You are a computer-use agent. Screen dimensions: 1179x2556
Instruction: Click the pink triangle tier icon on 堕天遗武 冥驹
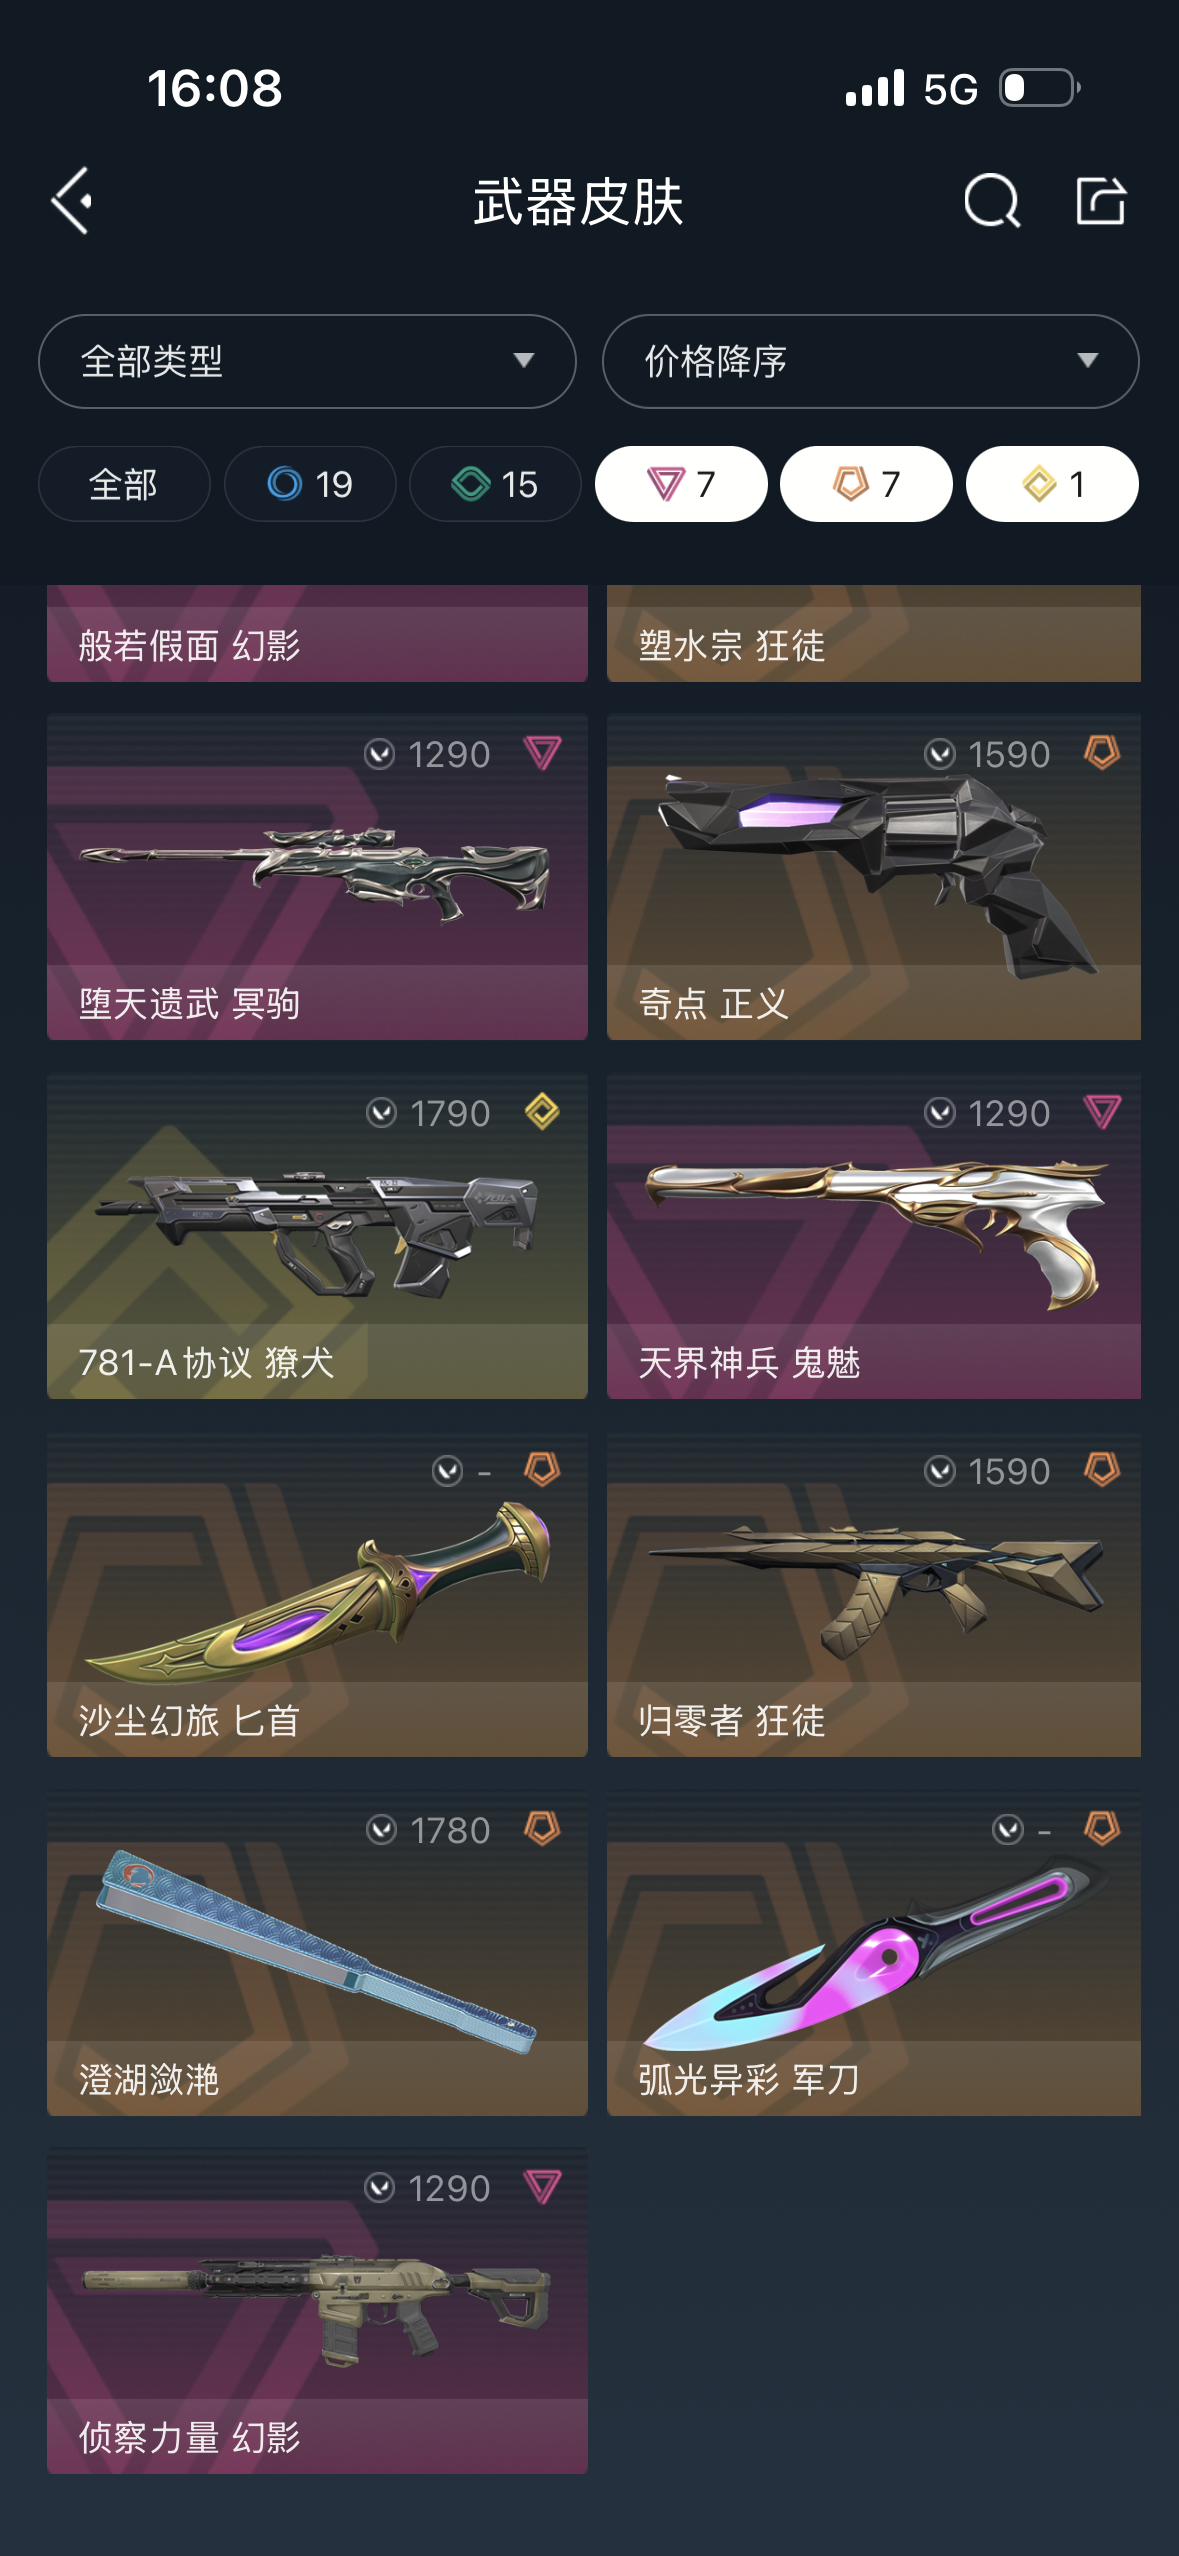pos(542,752)
